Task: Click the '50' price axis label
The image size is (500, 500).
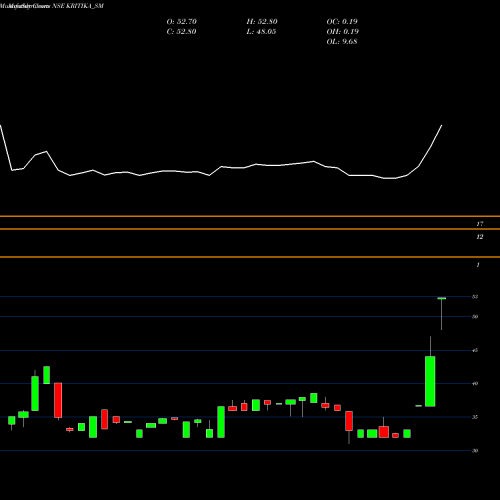Action: click(475, 317)
